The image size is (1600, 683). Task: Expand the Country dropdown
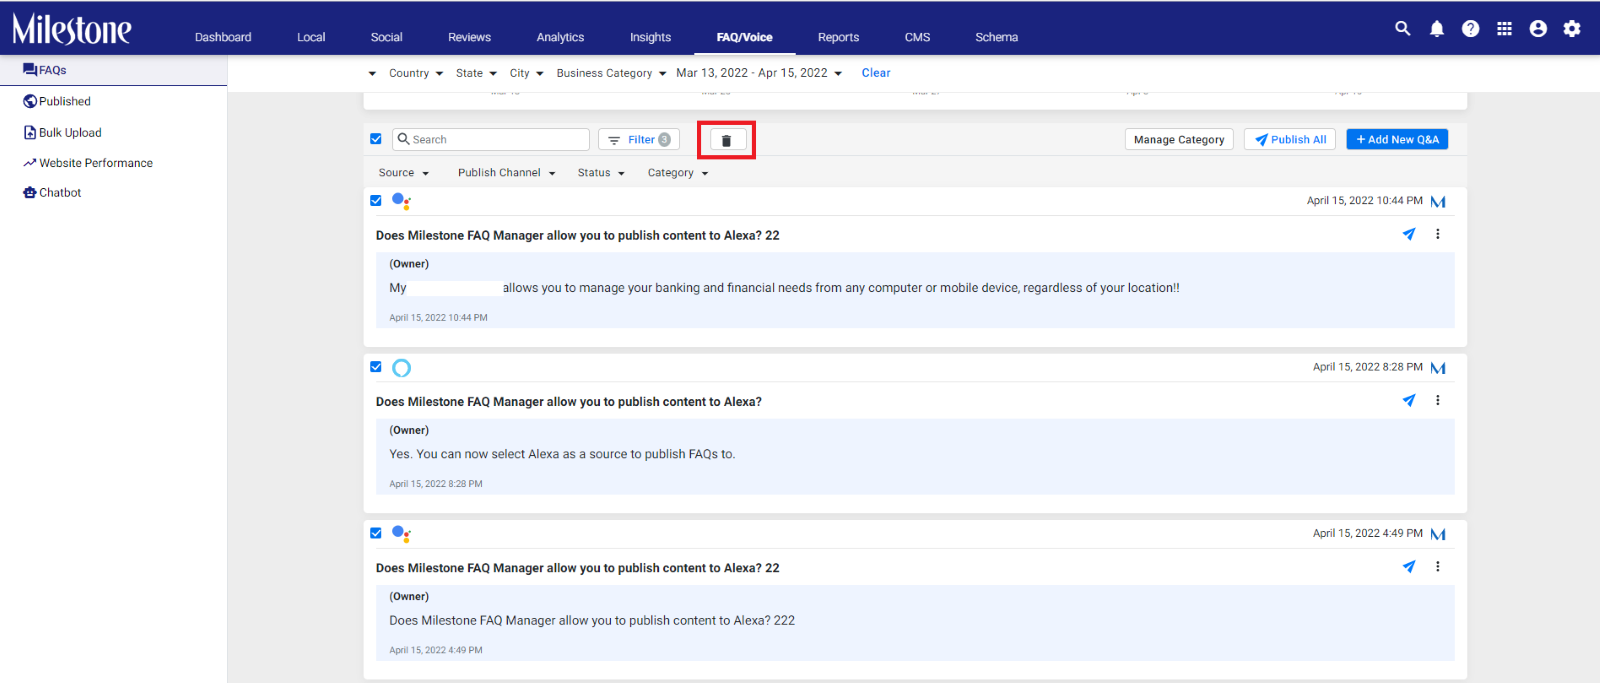(x=416, y=73)
